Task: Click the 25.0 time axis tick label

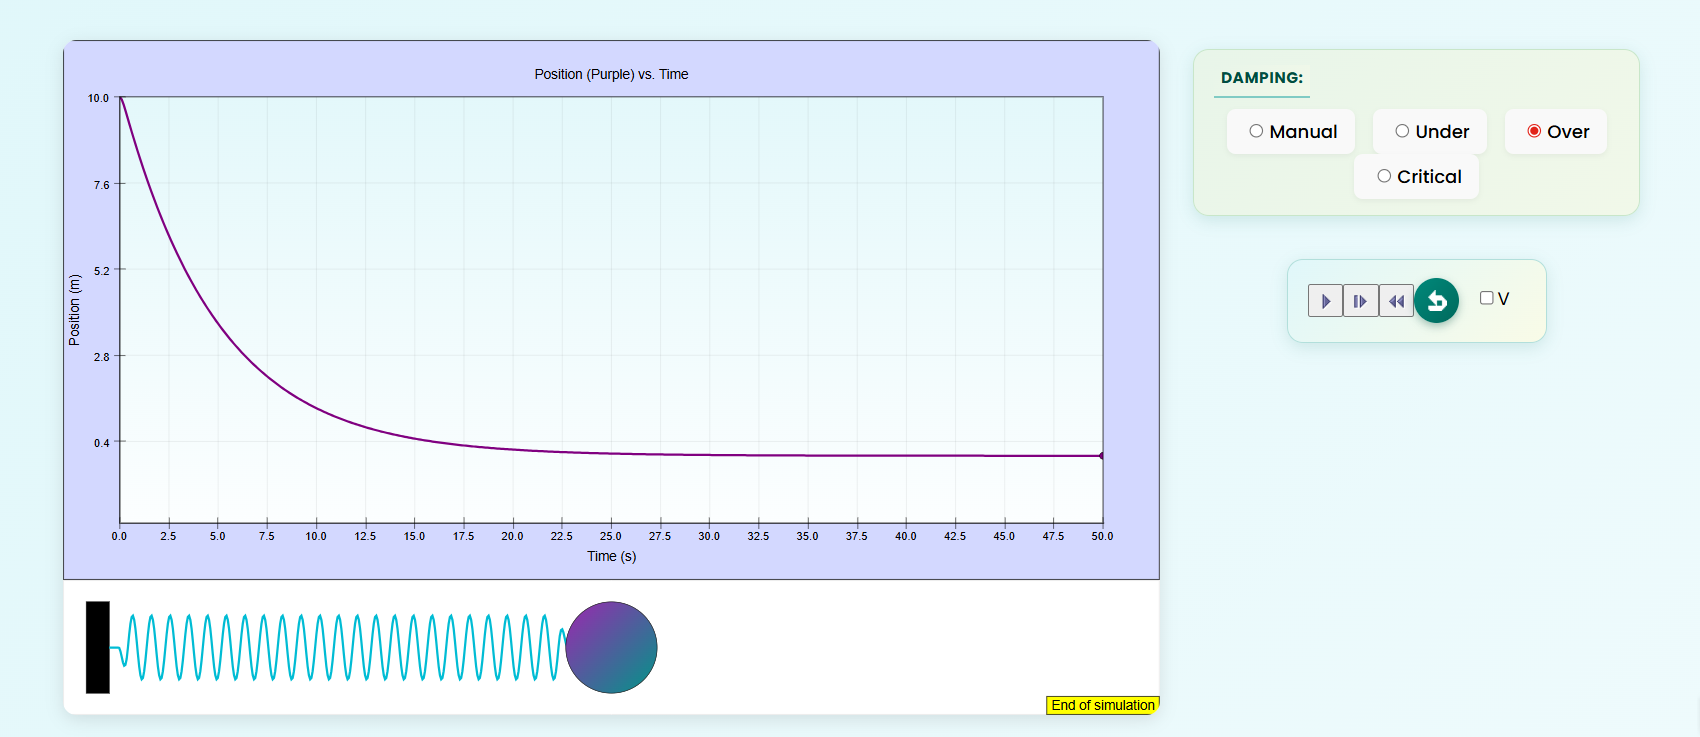Action: [x=610, y=537]
